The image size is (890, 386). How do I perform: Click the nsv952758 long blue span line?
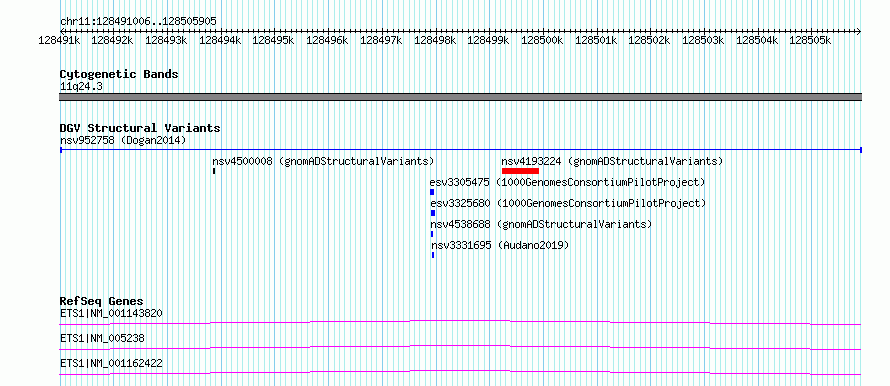tap(460, 150)
